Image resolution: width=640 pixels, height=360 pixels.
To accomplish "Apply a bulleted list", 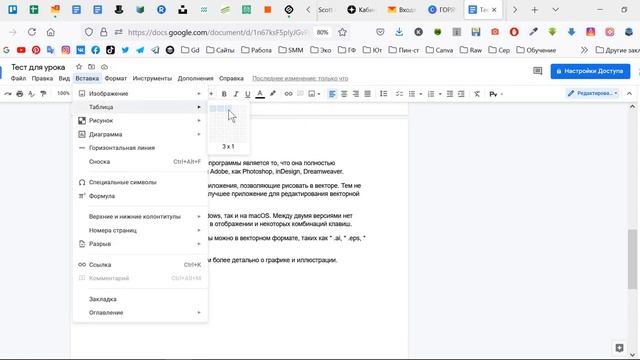I will click(x=412, y=94).
